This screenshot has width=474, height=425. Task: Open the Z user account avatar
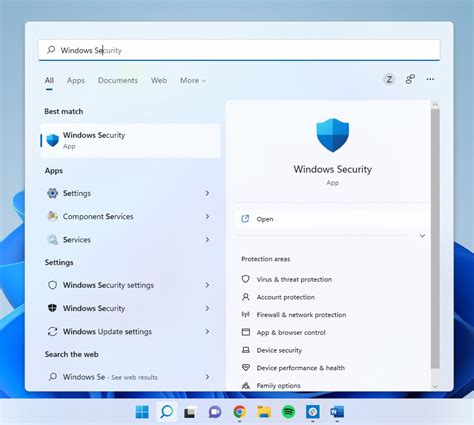(x=389, y=79)
